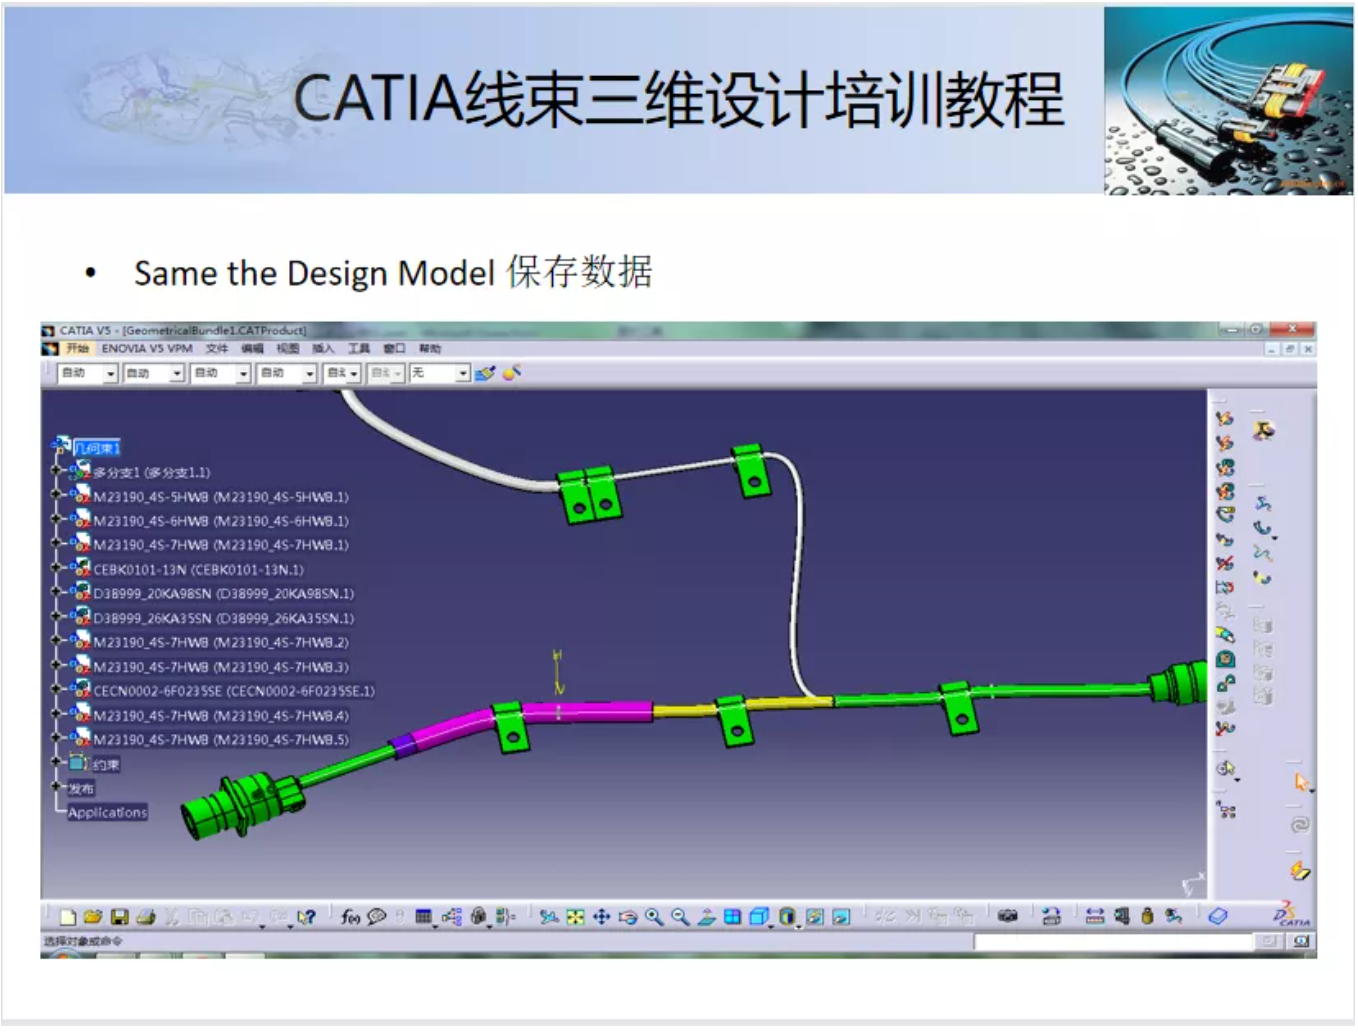Viewport: 1358px width, 1032px height.
Task: Expand the 约束 constraints node
Action: pos(56,764)
